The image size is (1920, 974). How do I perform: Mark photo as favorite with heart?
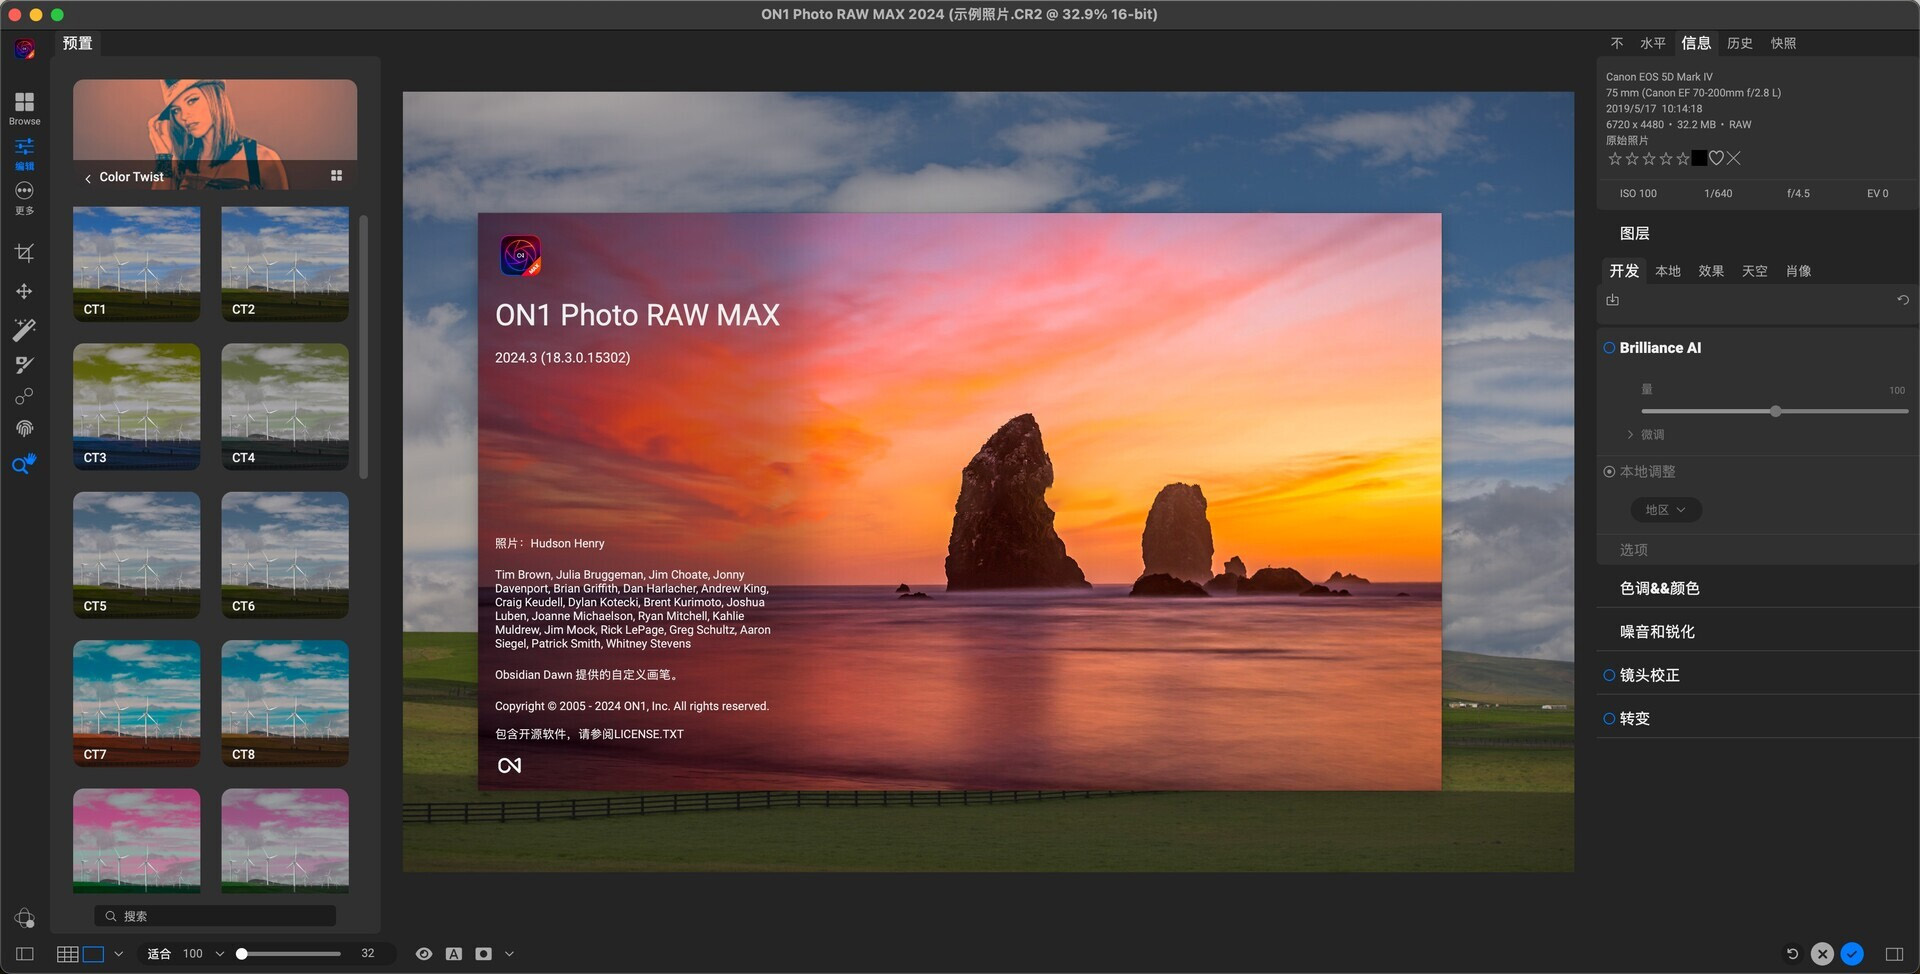(1716, 158)
